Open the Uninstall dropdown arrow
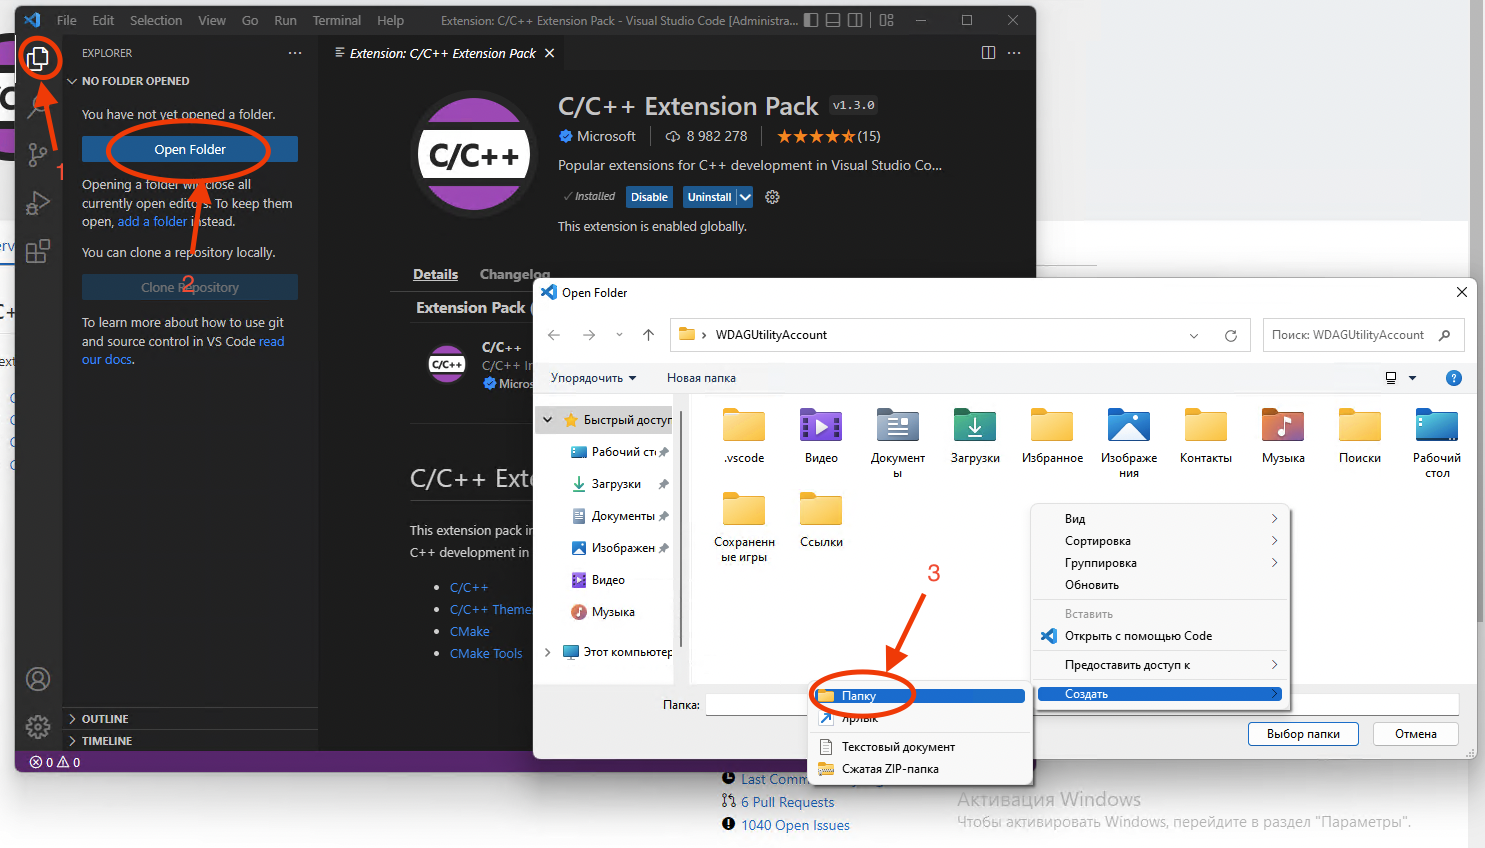This screenshot has width=1485, height=848. (x=745, y=197)
